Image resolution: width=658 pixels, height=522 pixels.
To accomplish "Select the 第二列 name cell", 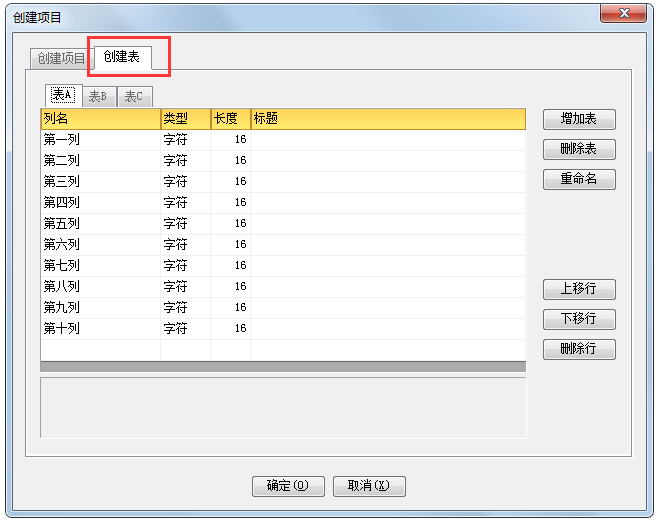I will point(101,161).
